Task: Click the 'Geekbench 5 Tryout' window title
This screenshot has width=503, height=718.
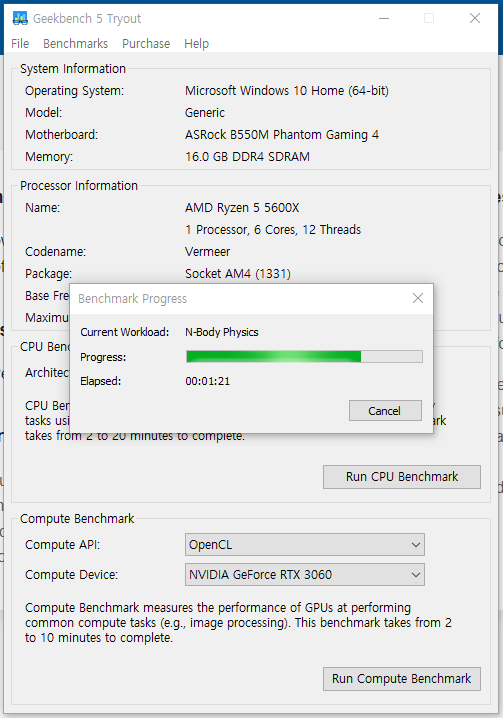Action: 87,19
